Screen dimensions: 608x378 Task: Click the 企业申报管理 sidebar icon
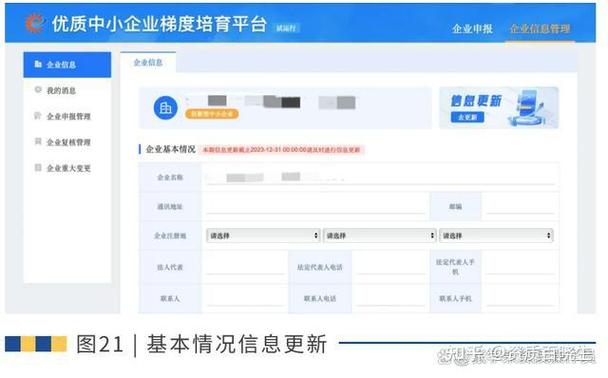(38, 116)
